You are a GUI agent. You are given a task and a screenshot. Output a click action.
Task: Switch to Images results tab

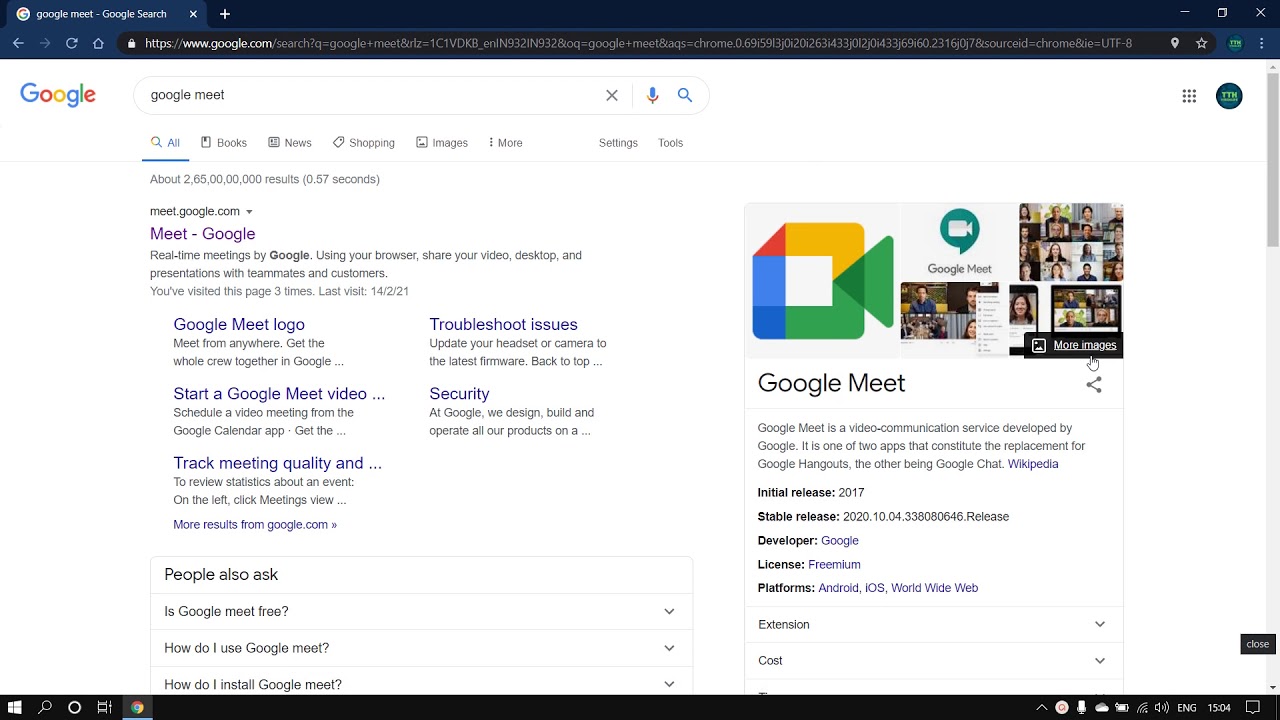pos(442,143)
